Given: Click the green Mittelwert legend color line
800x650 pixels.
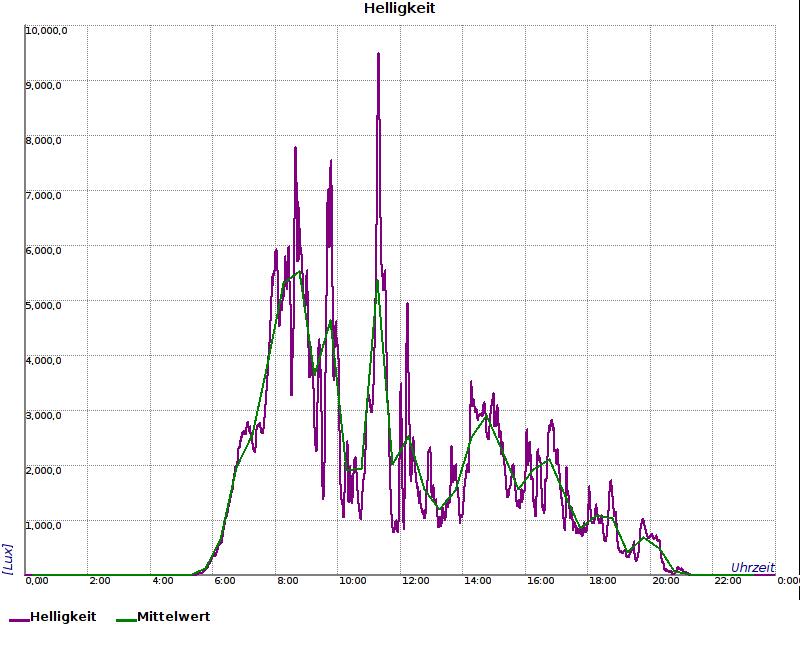Looking at the screenshot, I should (x=127, y=620).
